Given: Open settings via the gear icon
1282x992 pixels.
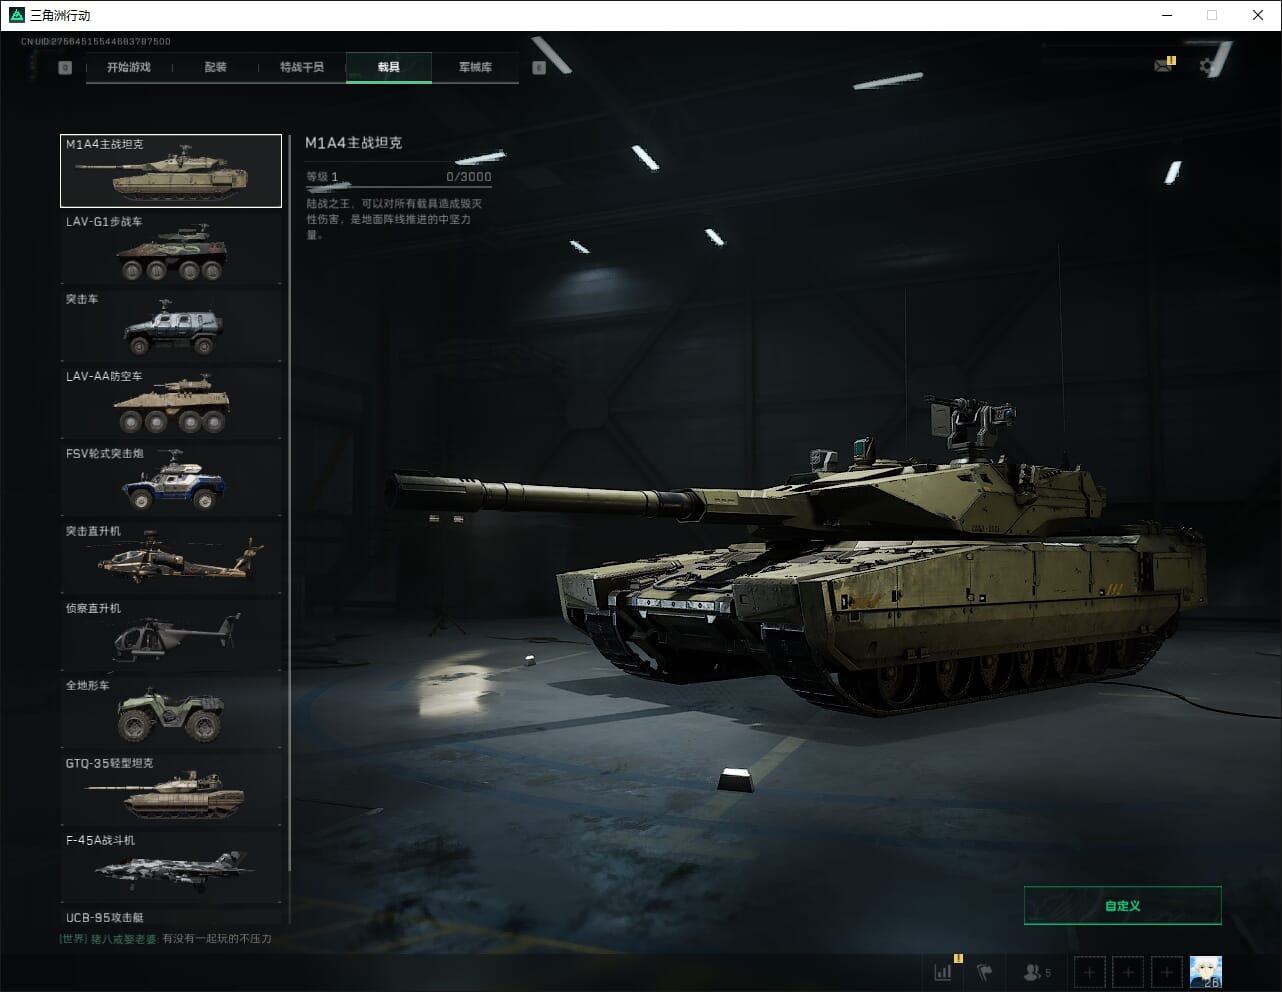Looking at the screenshot, I should click(x=1207, y=67).
